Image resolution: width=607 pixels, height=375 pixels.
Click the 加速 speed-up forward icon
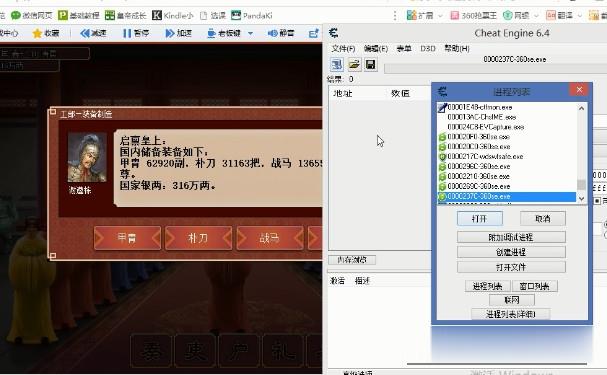[x=170, y=33]
